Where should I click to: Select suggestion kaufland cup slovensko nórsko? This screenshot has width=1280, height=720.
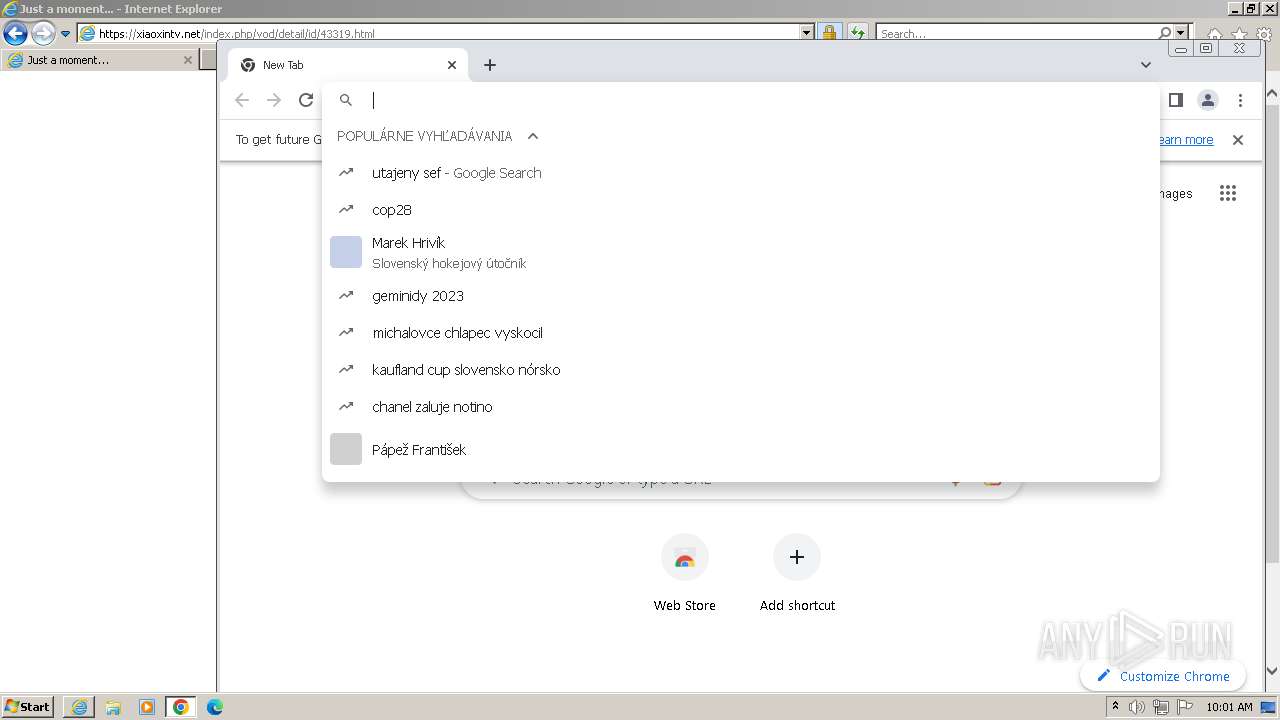[x=741, y=370]
